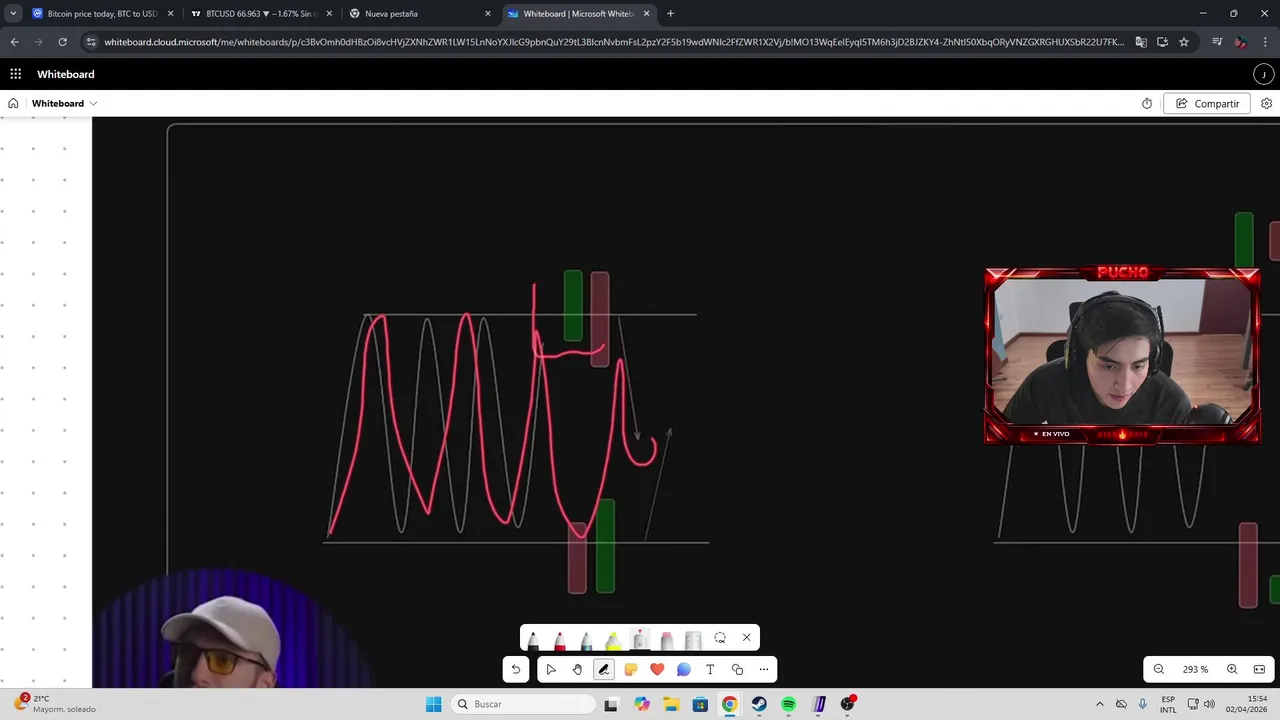Go back in browser history

point(14,42)
